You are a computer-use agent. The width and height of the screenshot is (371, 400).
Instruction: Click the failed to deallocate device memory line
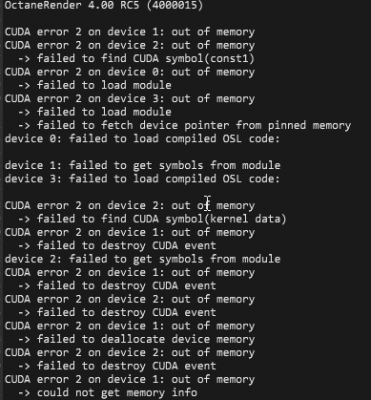(136, 339)
